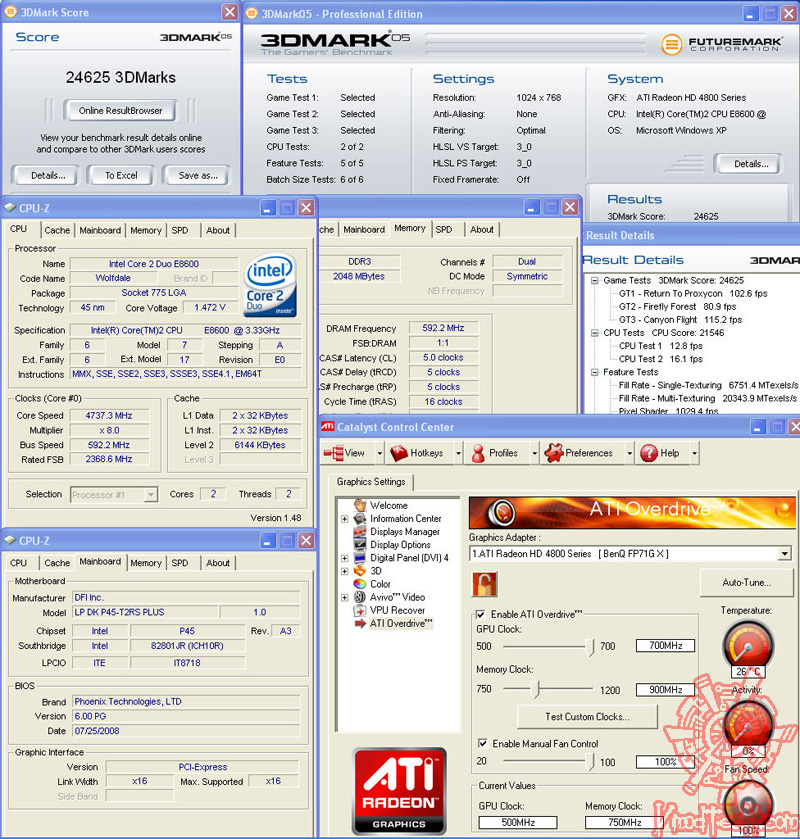800x839 pixels.
Task: Select the Displays Manager icon in the tree
Action: [x=360, y=531]
